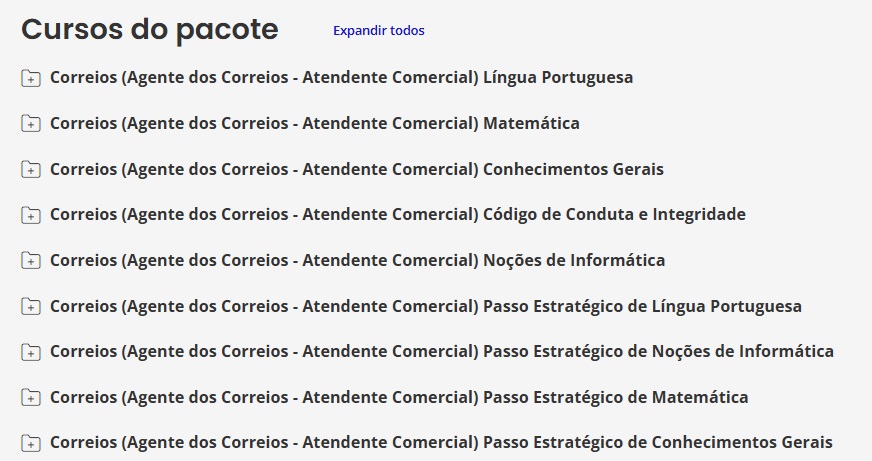Image resolution: width=872 pixels, height=461 pixels.
Task: Expand the Matemática course folder icon
Action: pyautogui.click(x=31, y=124)
